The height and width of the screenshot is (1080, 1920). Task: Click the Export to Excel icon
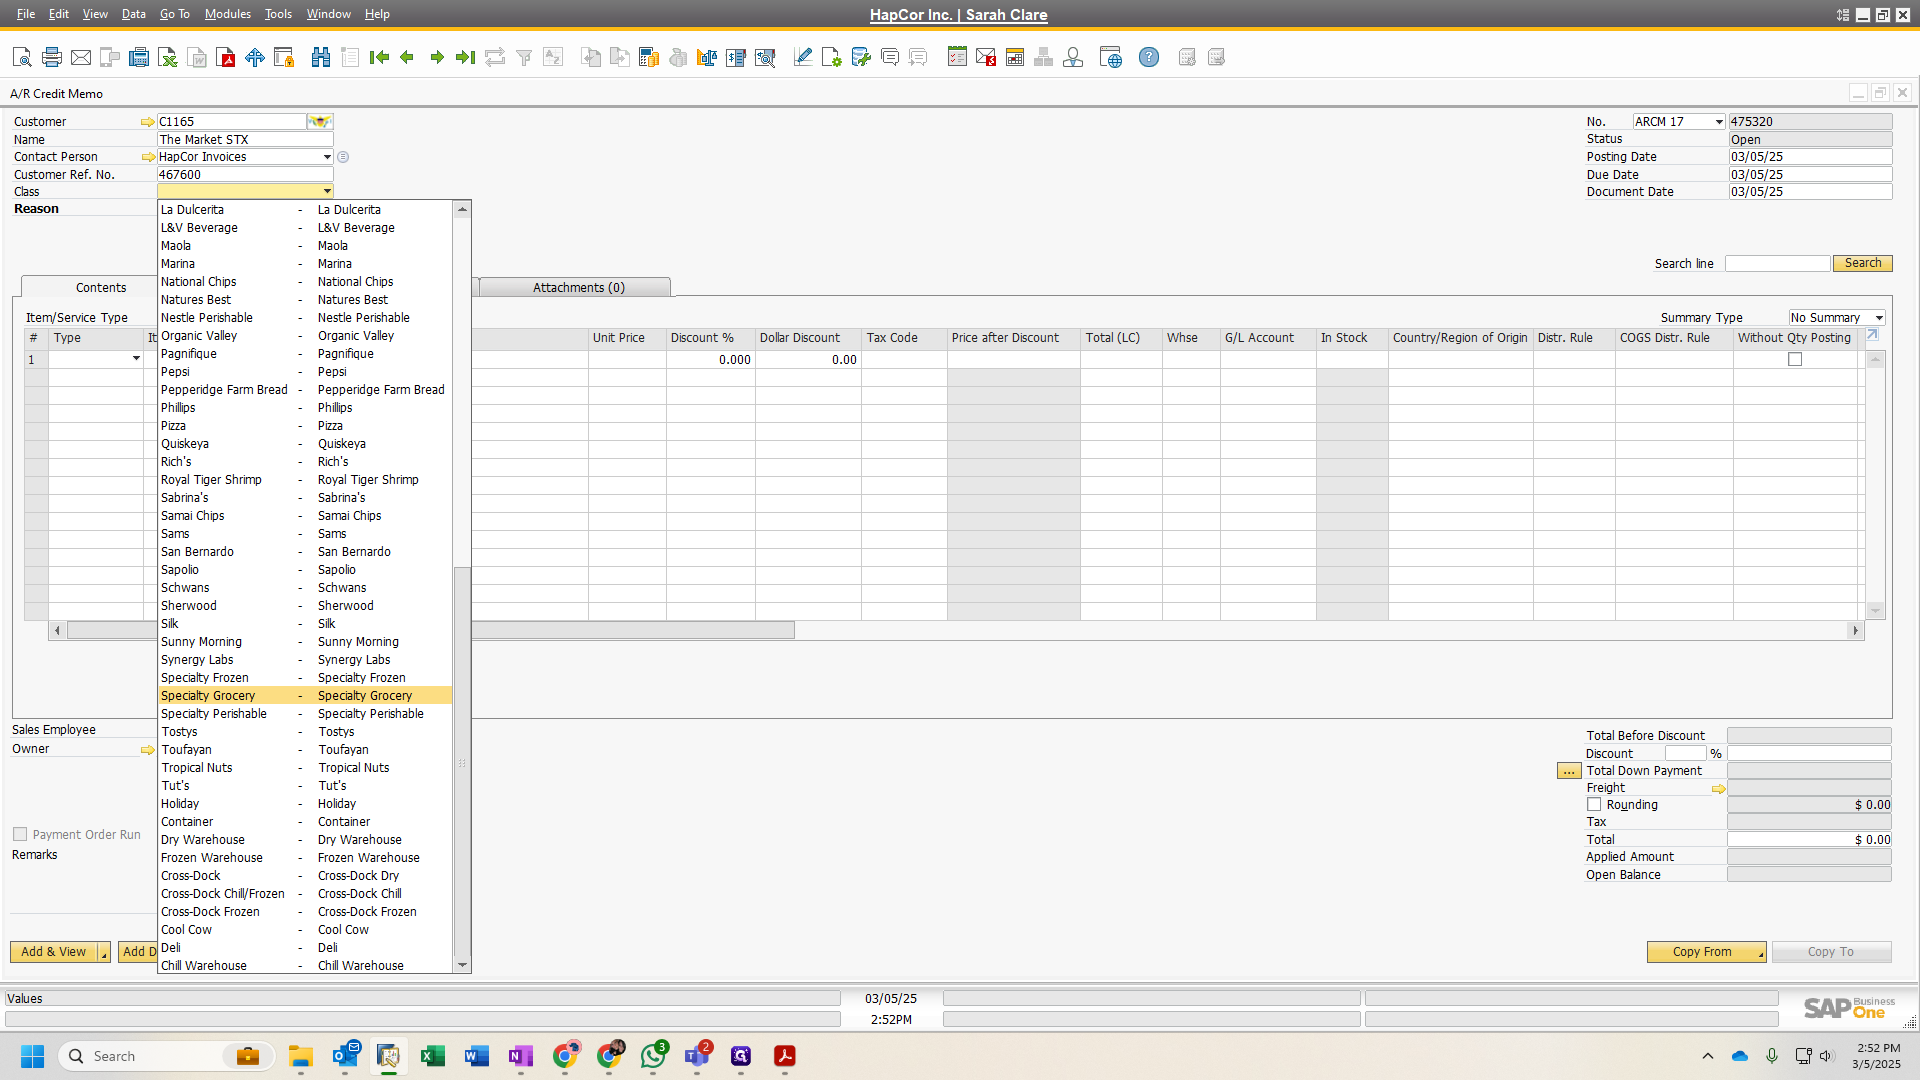tap(168, 58)
